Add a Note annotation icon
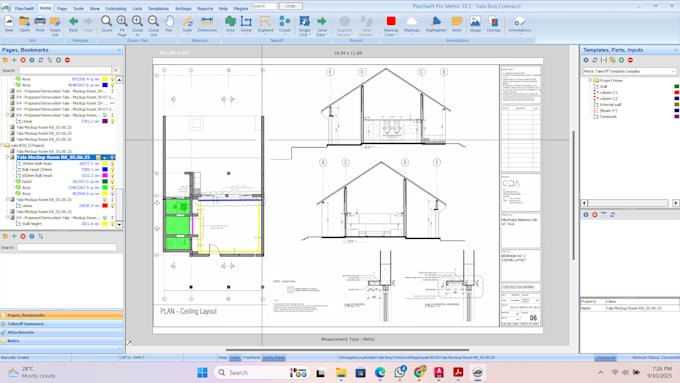This screenshot has height=383, width=680. pyautogui.click(x=457, y=21)
